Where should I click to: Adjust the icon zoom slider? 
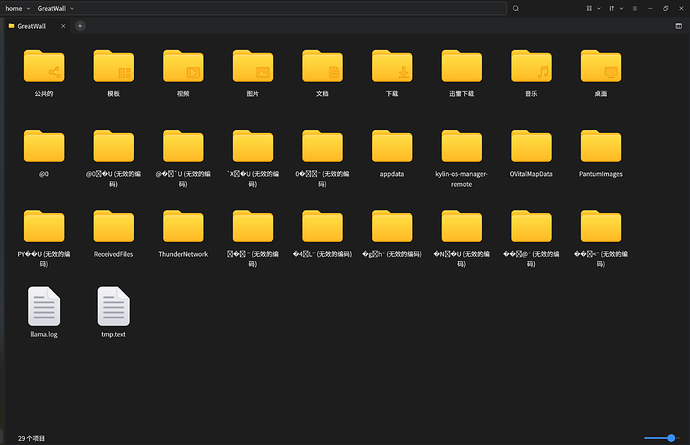tap(659, 438)
